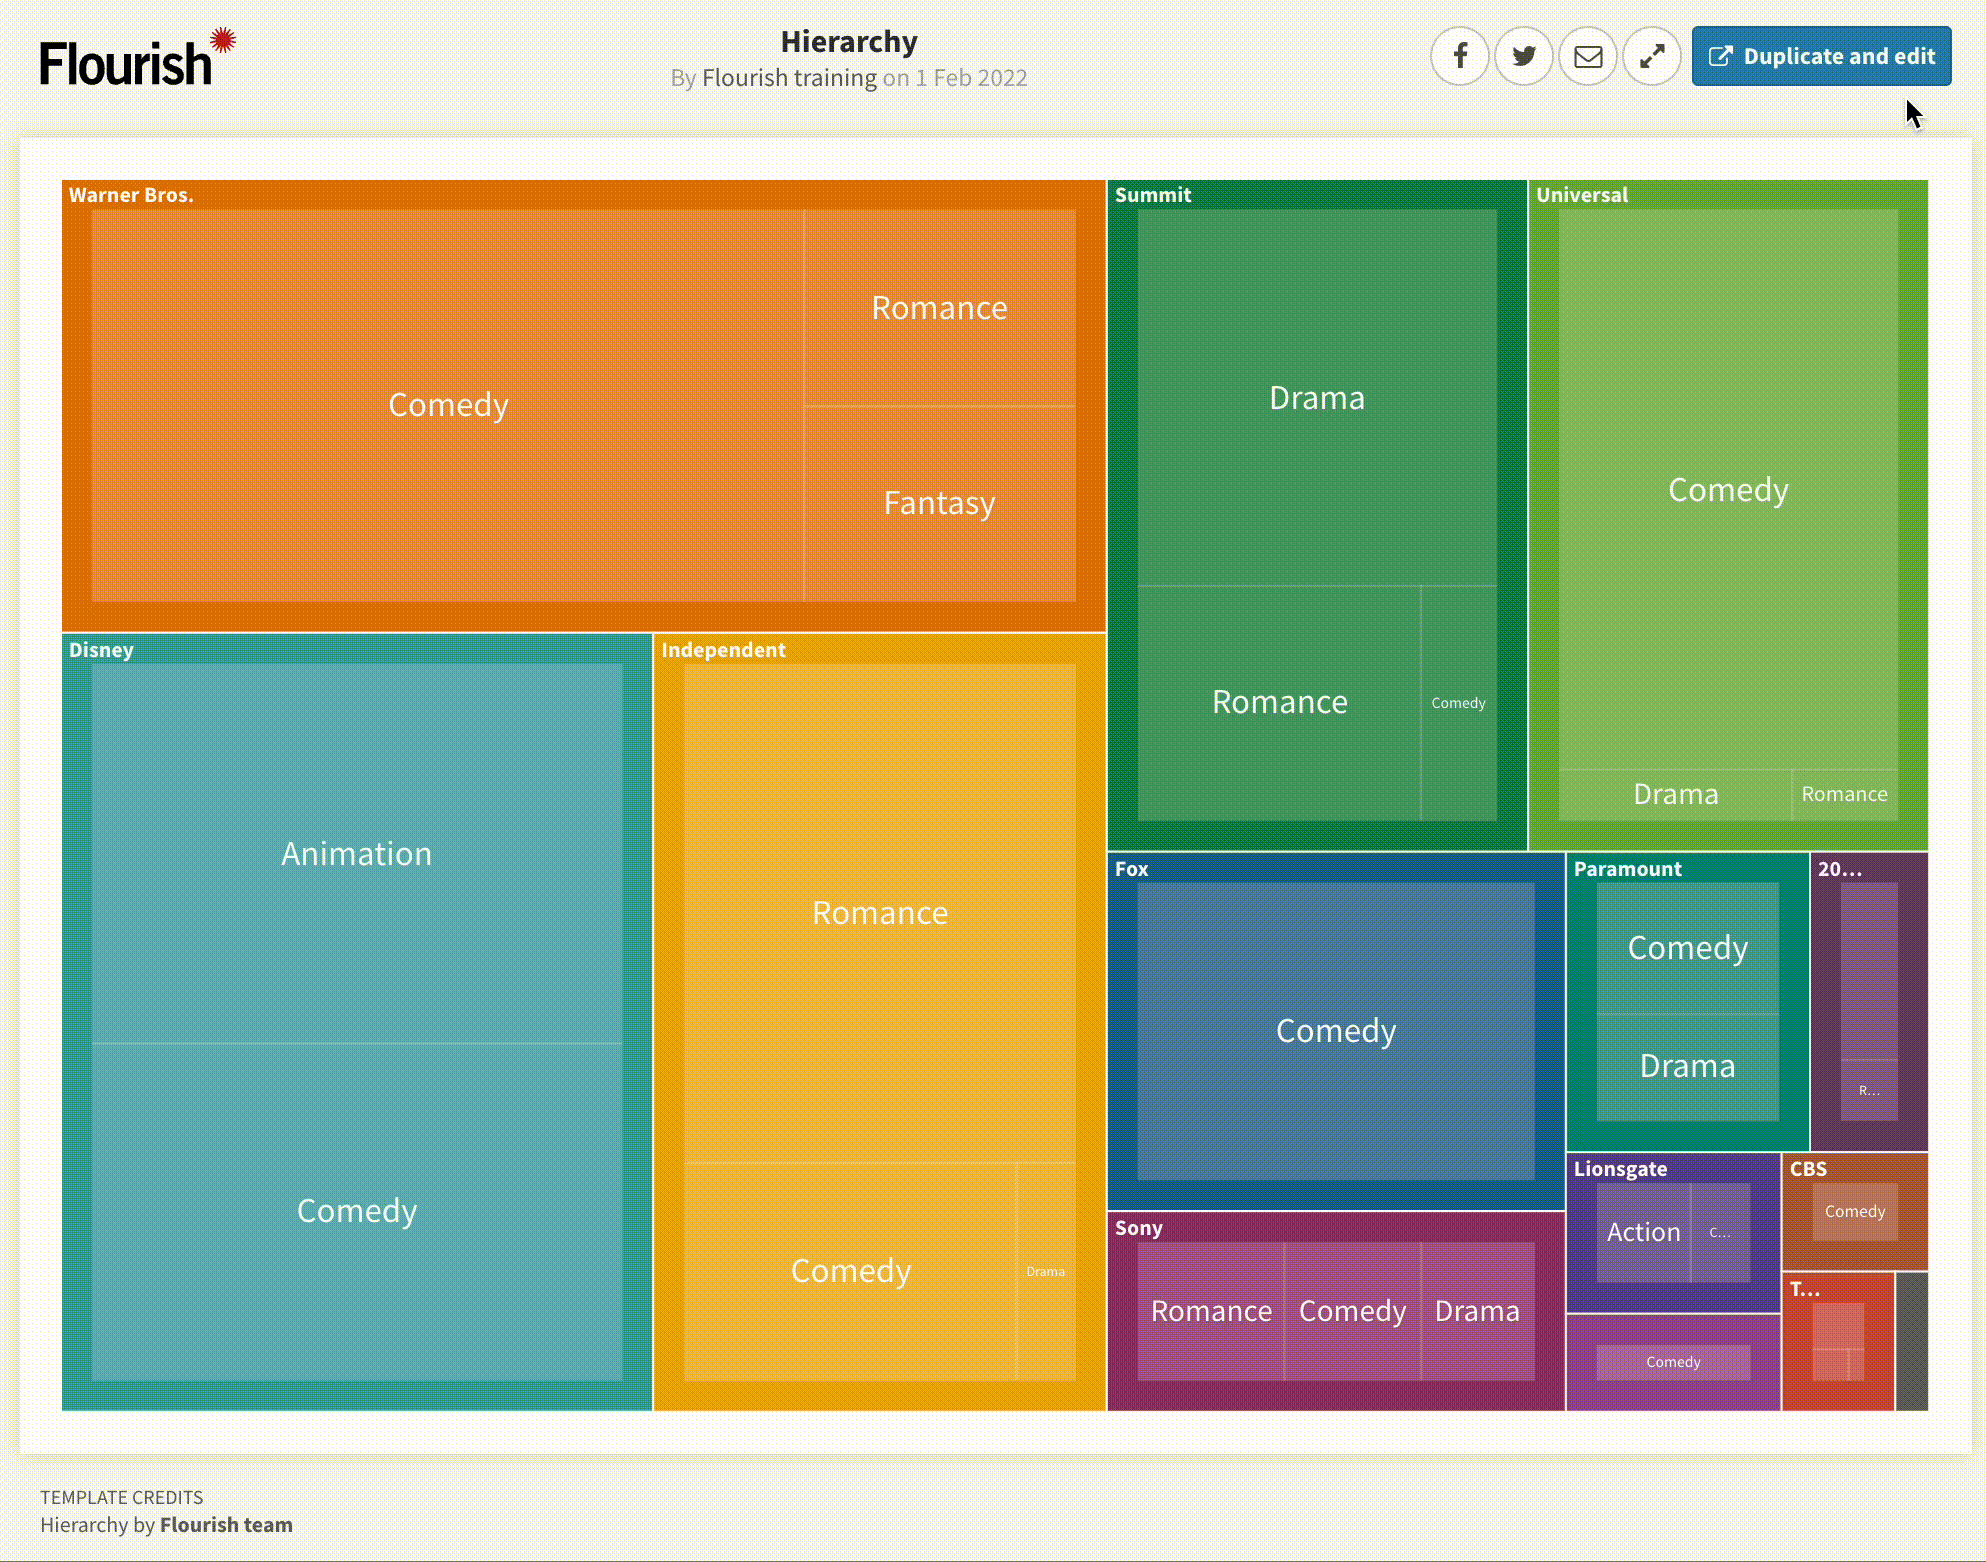The width and height of the screenshot is (1986, 1562).
Task: Select the Warner Bros. Comedy tile
Action: 448,405
